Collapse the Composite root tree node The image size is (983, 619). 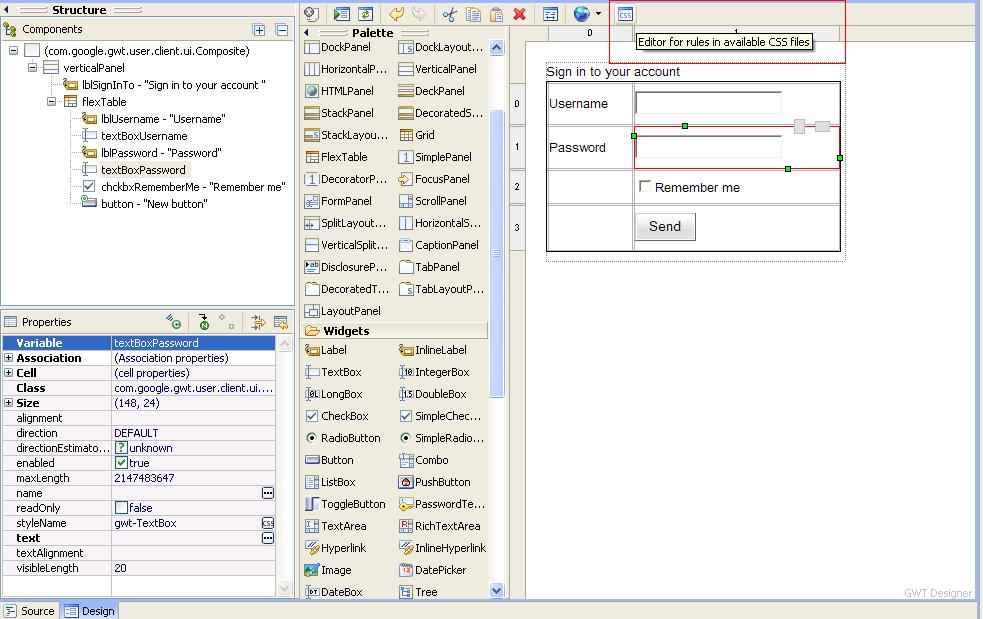(x=13, y=51)
